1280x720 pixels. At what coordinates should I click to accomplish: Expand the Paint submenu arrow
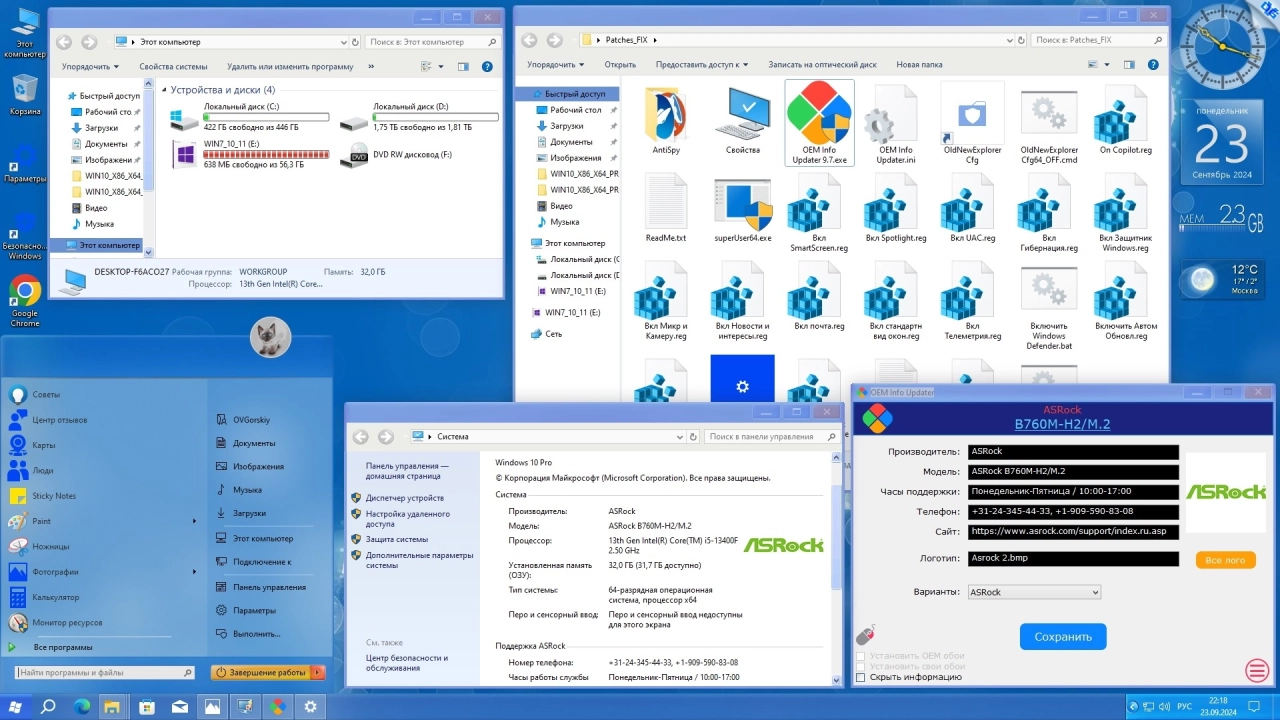pyautogui.click(x=194, y=521)
